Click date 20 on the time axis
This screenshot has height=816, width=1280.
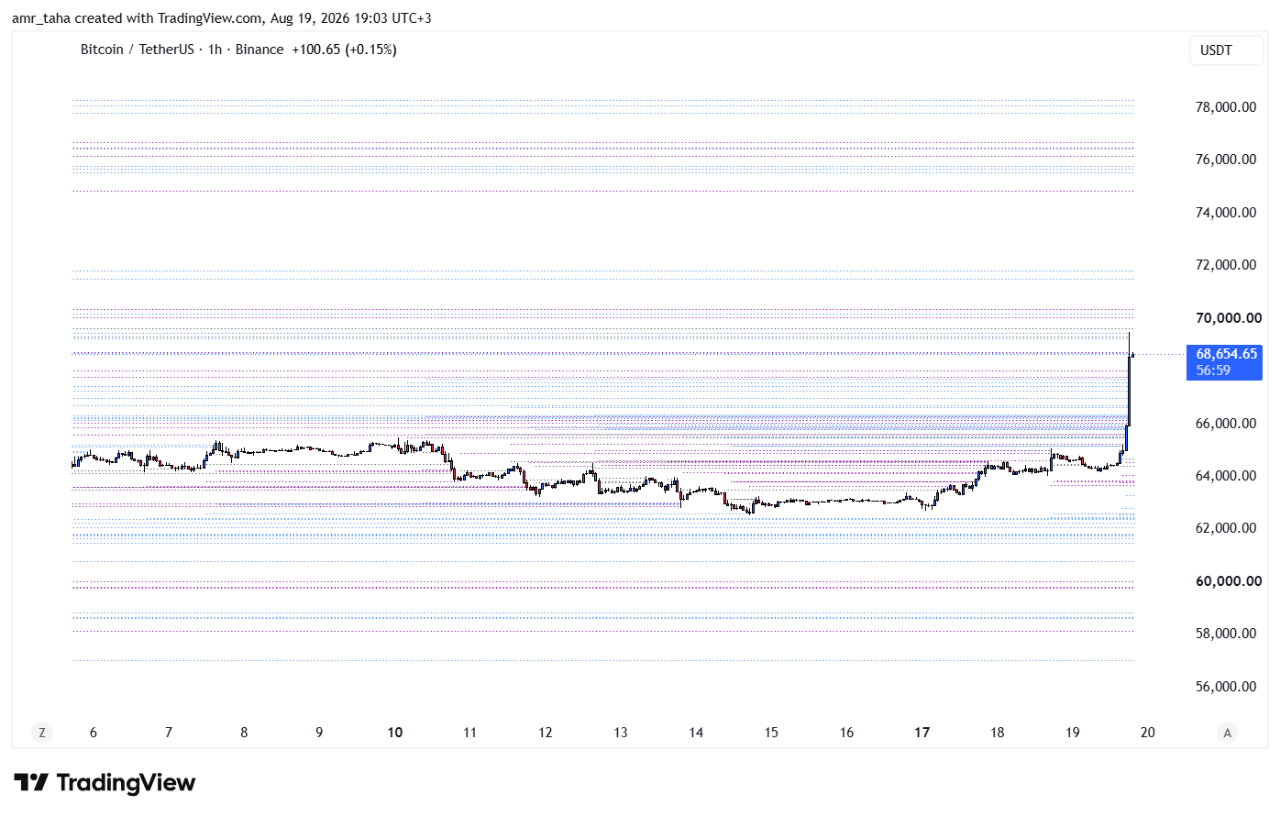[x=1148, y=733]
